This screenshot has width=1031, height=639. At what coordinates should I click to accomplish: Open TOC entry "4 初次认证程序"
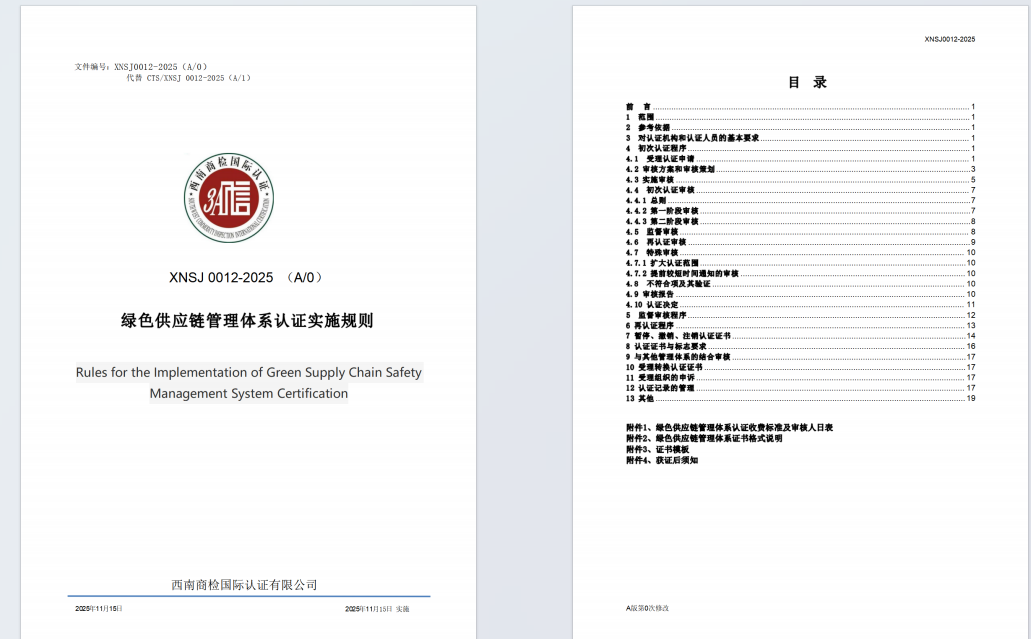(656, 148)
